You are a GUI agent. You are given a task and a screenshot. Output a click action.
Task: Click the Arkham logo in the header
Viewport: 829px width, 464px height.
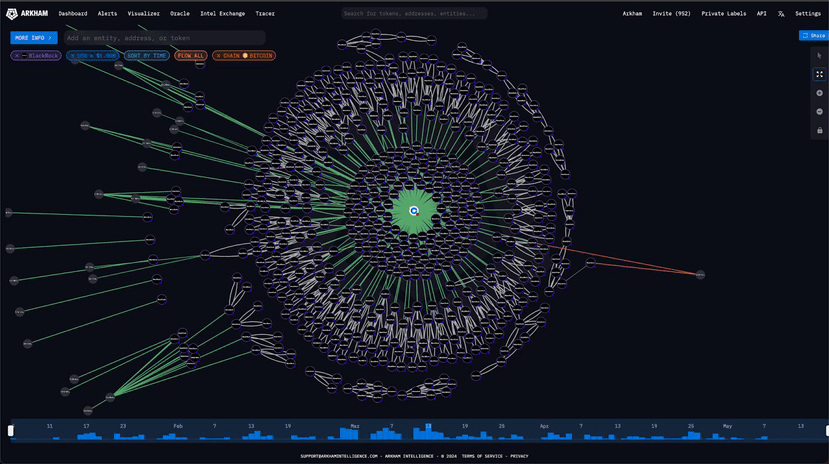(x=26, y=14)
